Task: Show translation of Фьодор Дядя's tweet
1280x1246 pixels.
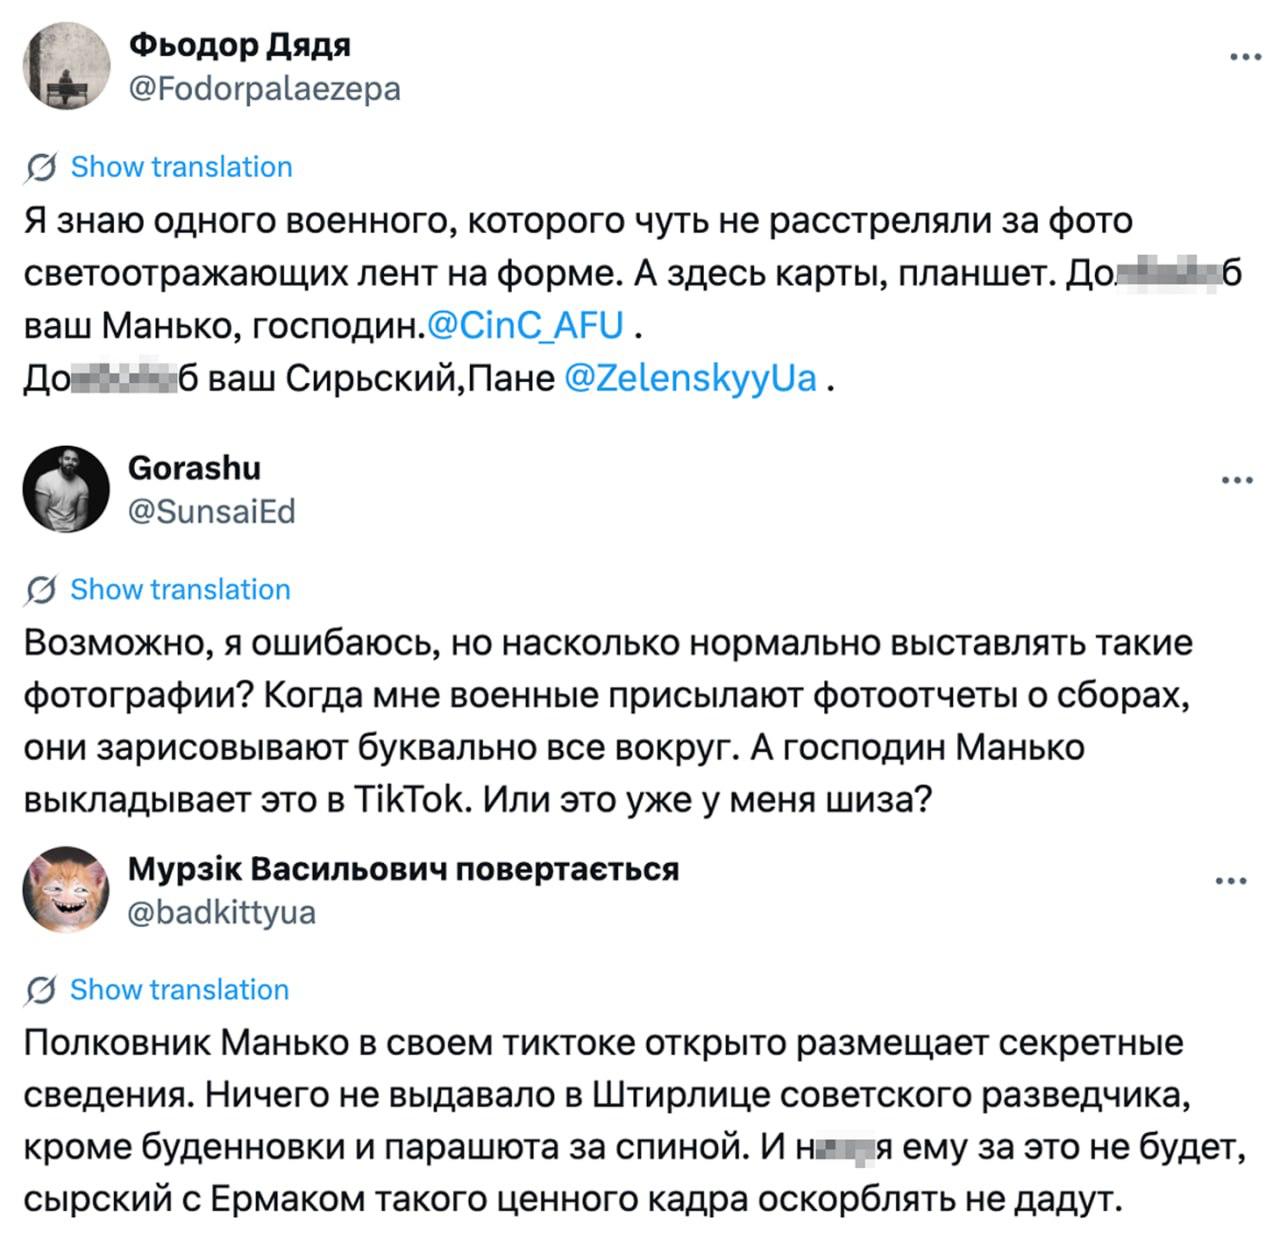Action: [181, 167]
